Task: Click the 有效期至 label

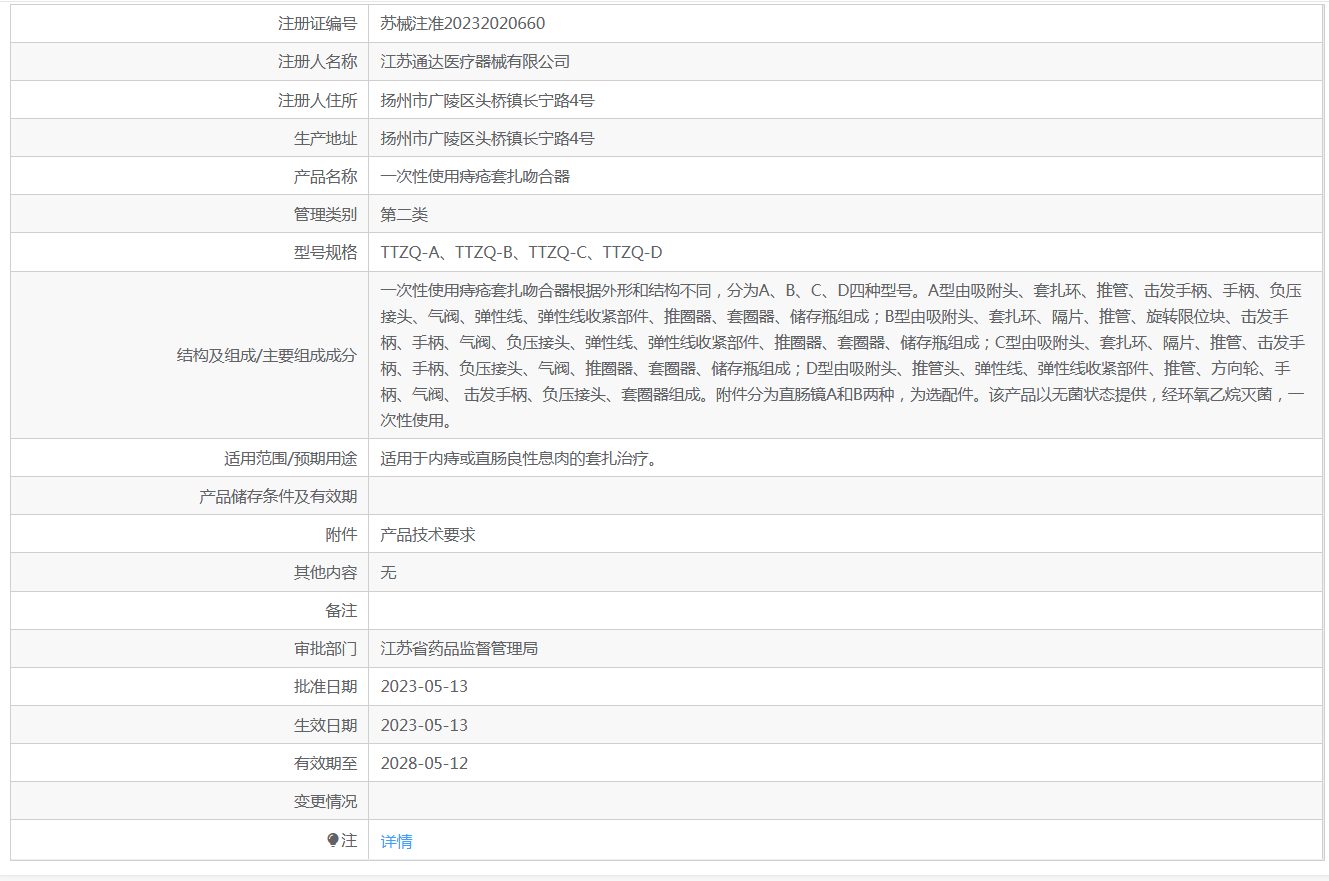Action: pos(325,763)
